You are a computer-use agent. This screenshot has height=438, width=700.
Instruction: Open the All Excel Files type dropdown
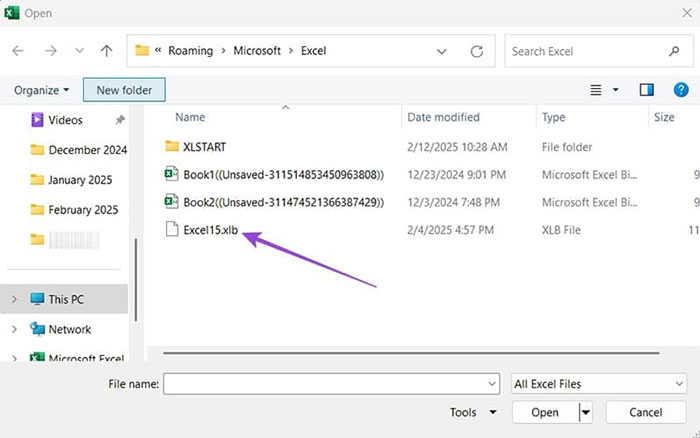tap(598, 383)
